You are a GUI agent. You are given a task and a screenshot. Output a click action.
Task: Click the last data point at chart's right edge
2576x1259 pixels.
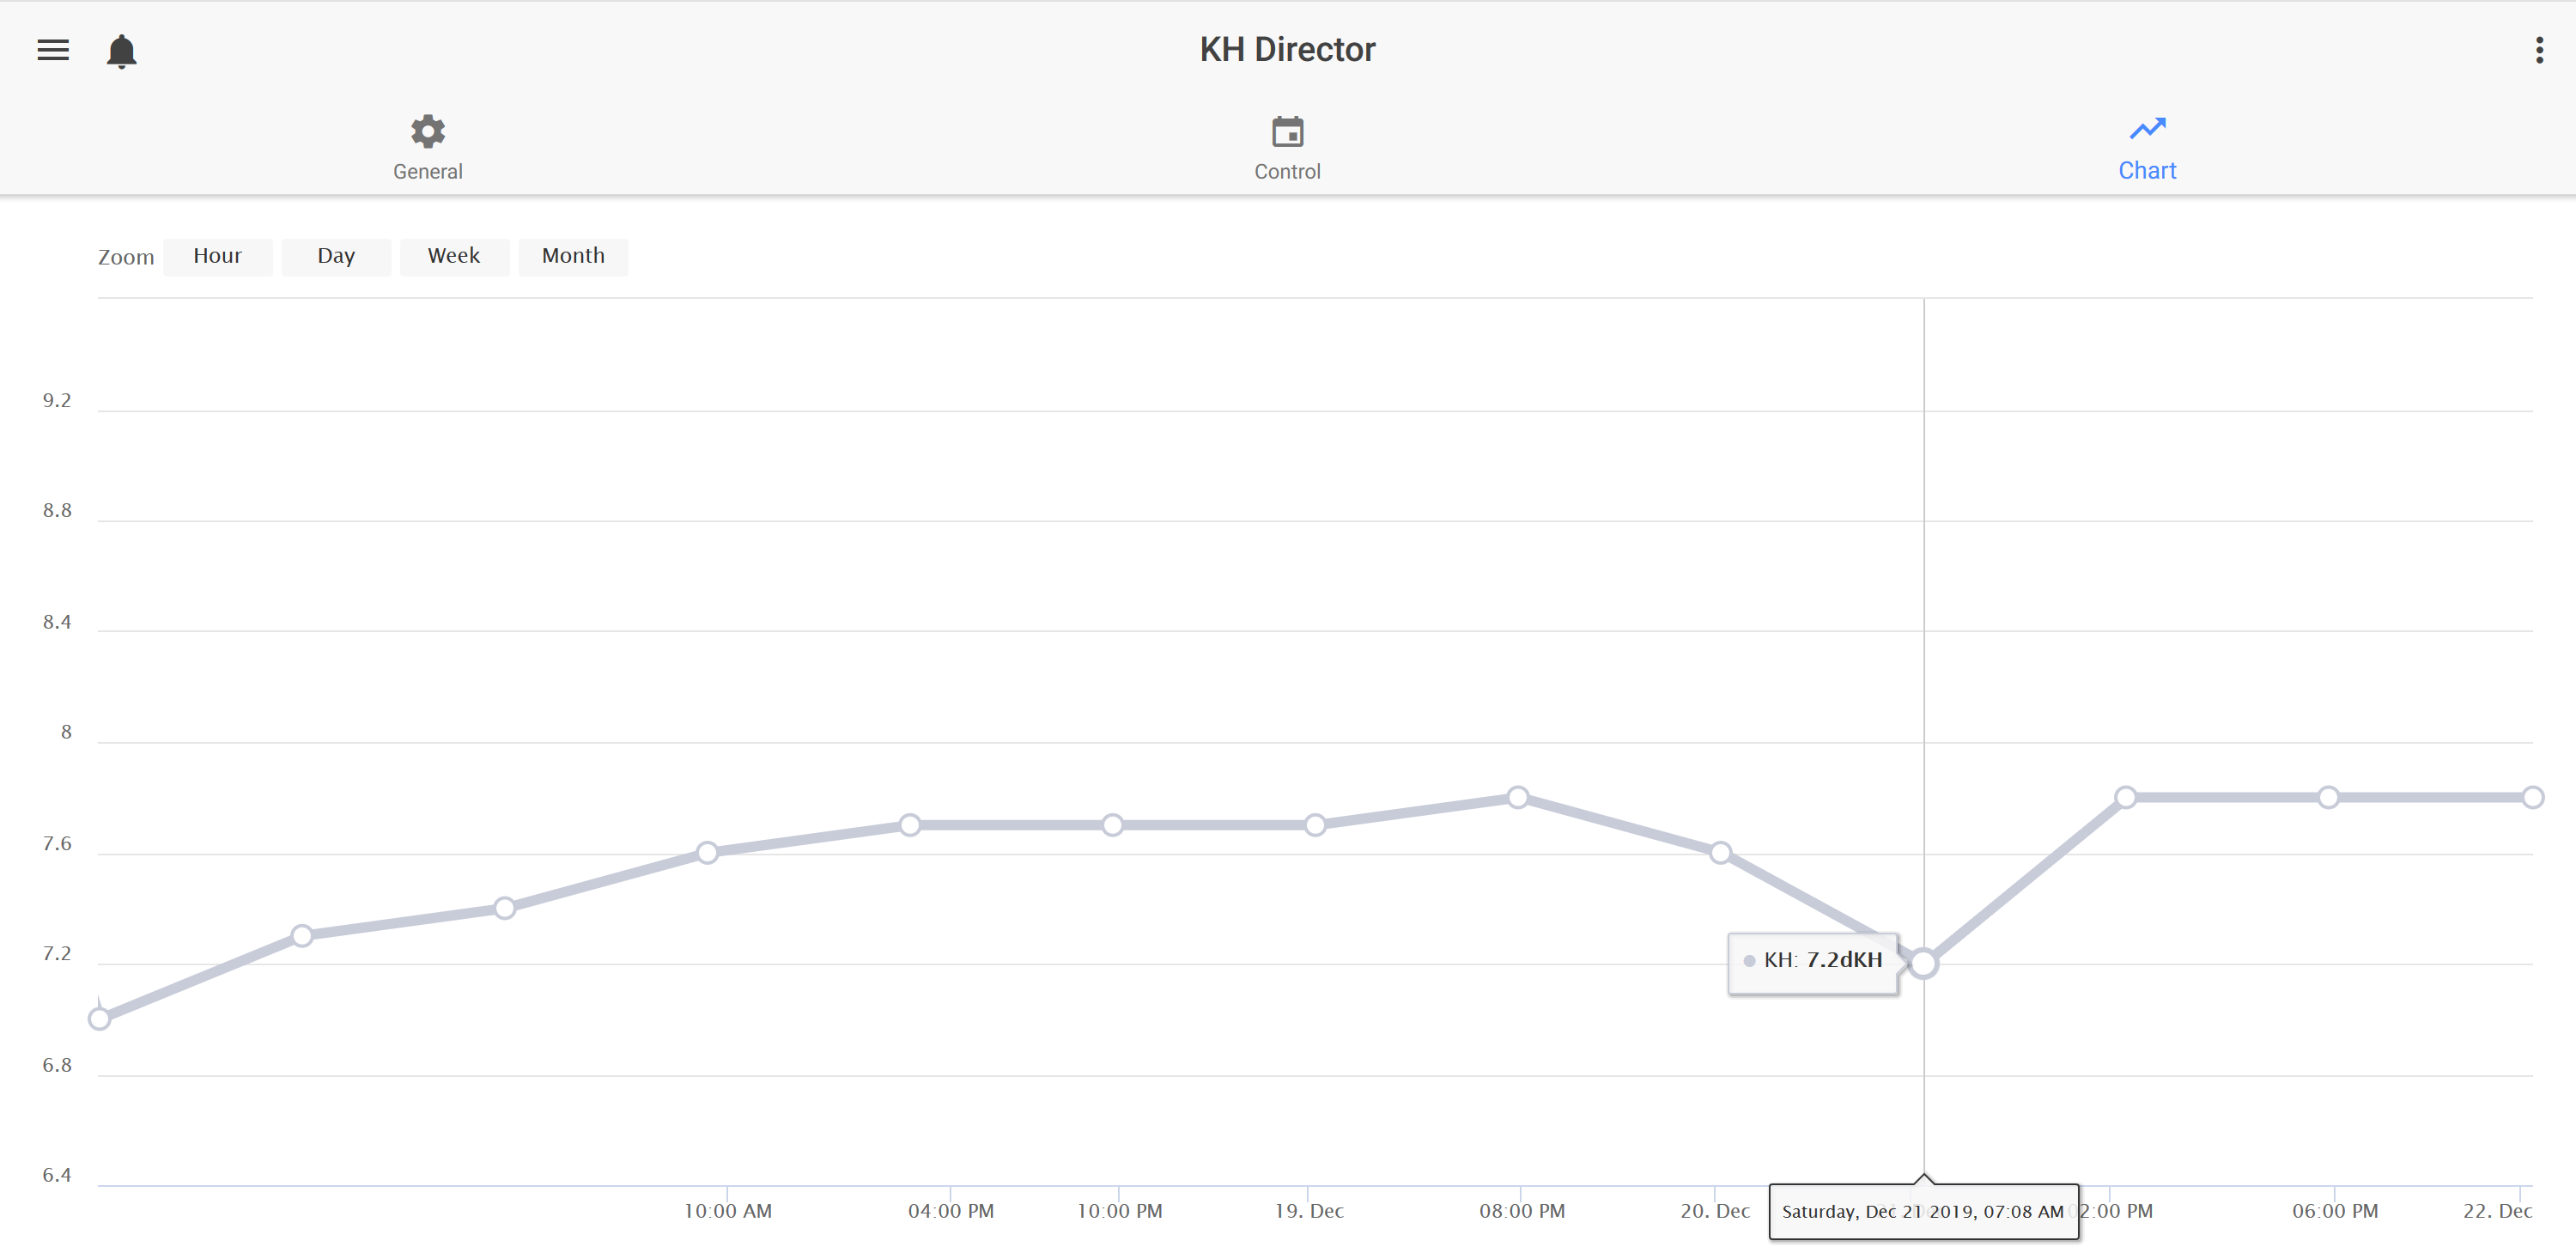pyautogui.click(x=2532, y=798)
